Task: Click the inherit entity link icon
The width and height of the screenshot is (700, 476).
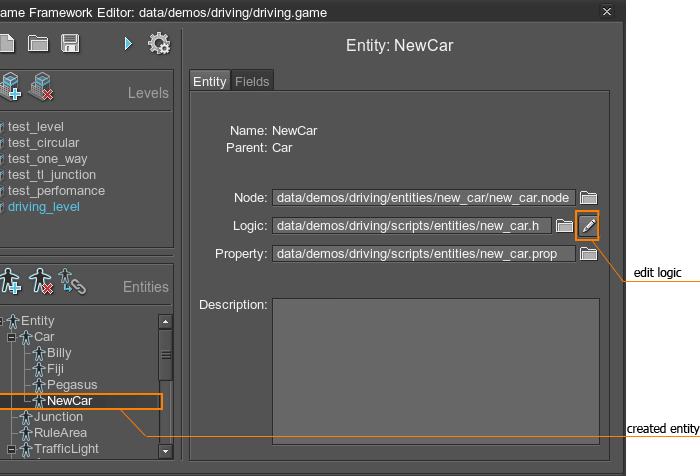Action: (x=71, y=282)
